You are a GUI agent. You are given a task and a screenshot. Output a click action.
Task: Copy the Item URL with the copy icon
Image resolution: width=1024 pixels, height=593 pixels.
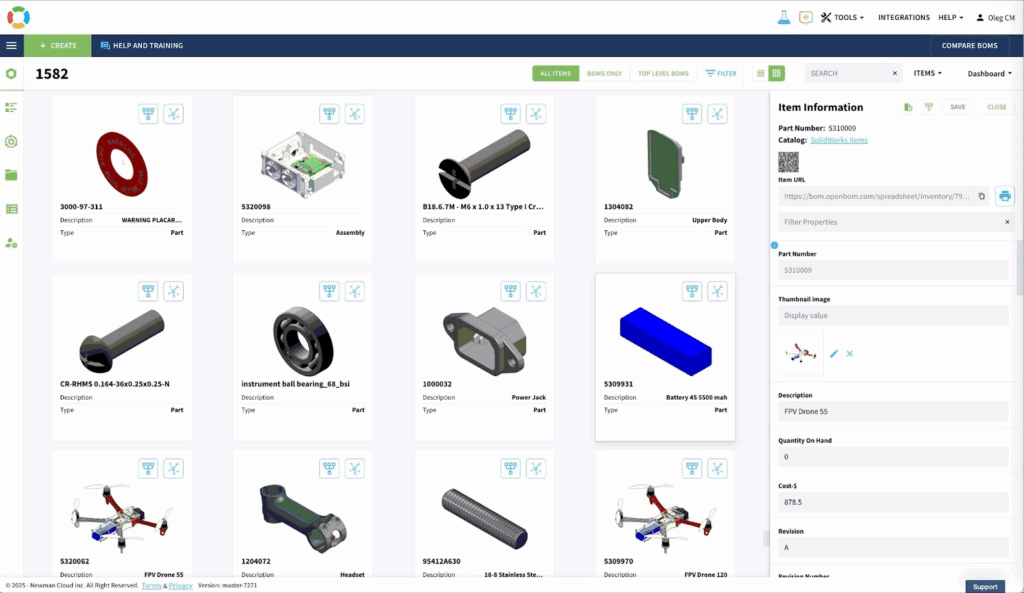(x=981, y=196)
